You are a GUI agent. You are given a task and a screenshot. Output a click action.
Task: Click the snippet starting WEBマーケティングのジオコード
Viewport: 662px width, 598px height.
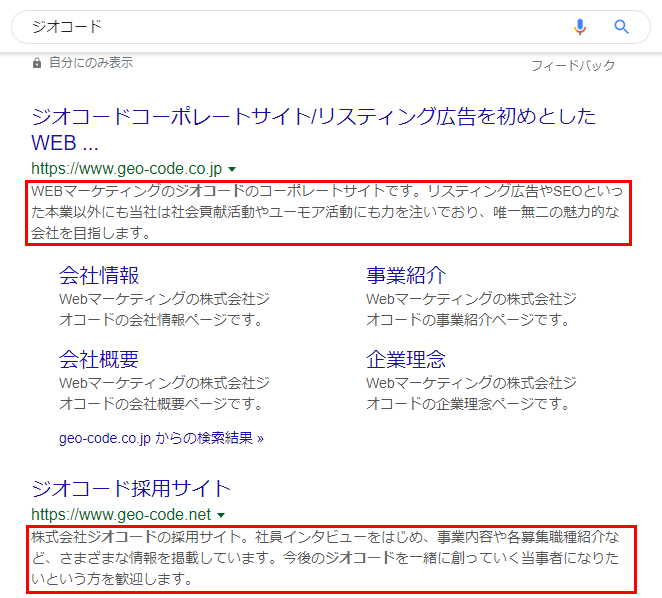328,212
